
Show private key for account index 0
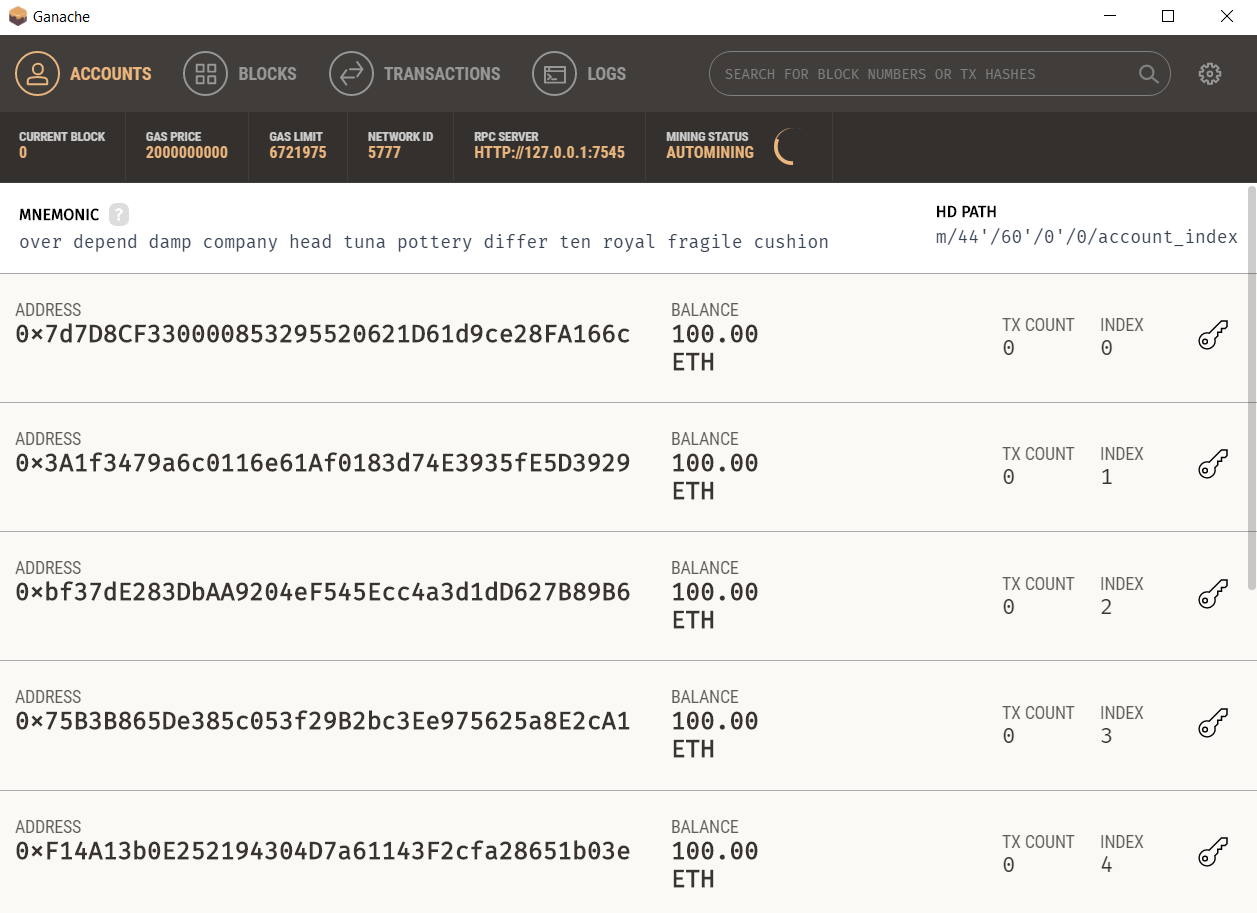[1213, 336]
